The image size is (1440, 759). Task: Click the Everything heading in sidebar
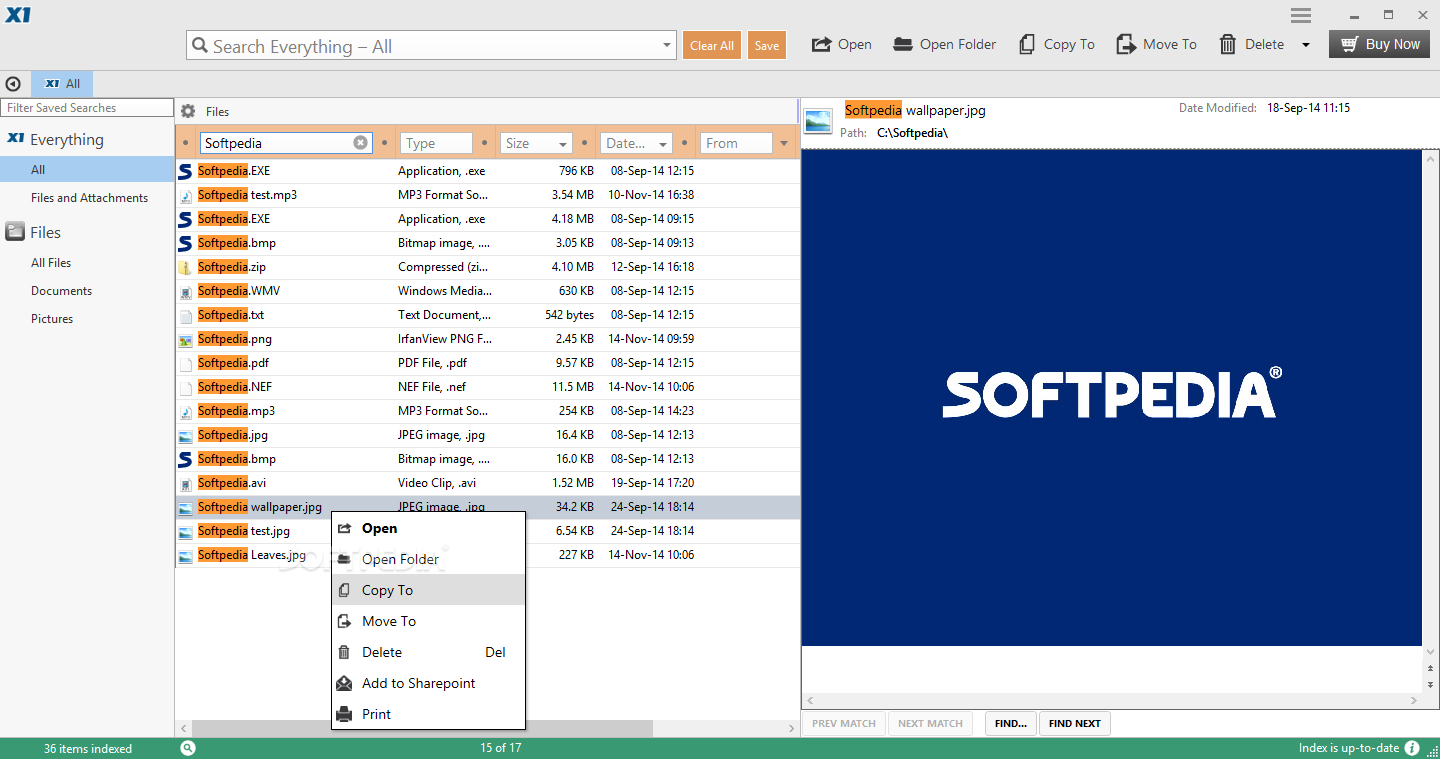click(x=66, y=140)
